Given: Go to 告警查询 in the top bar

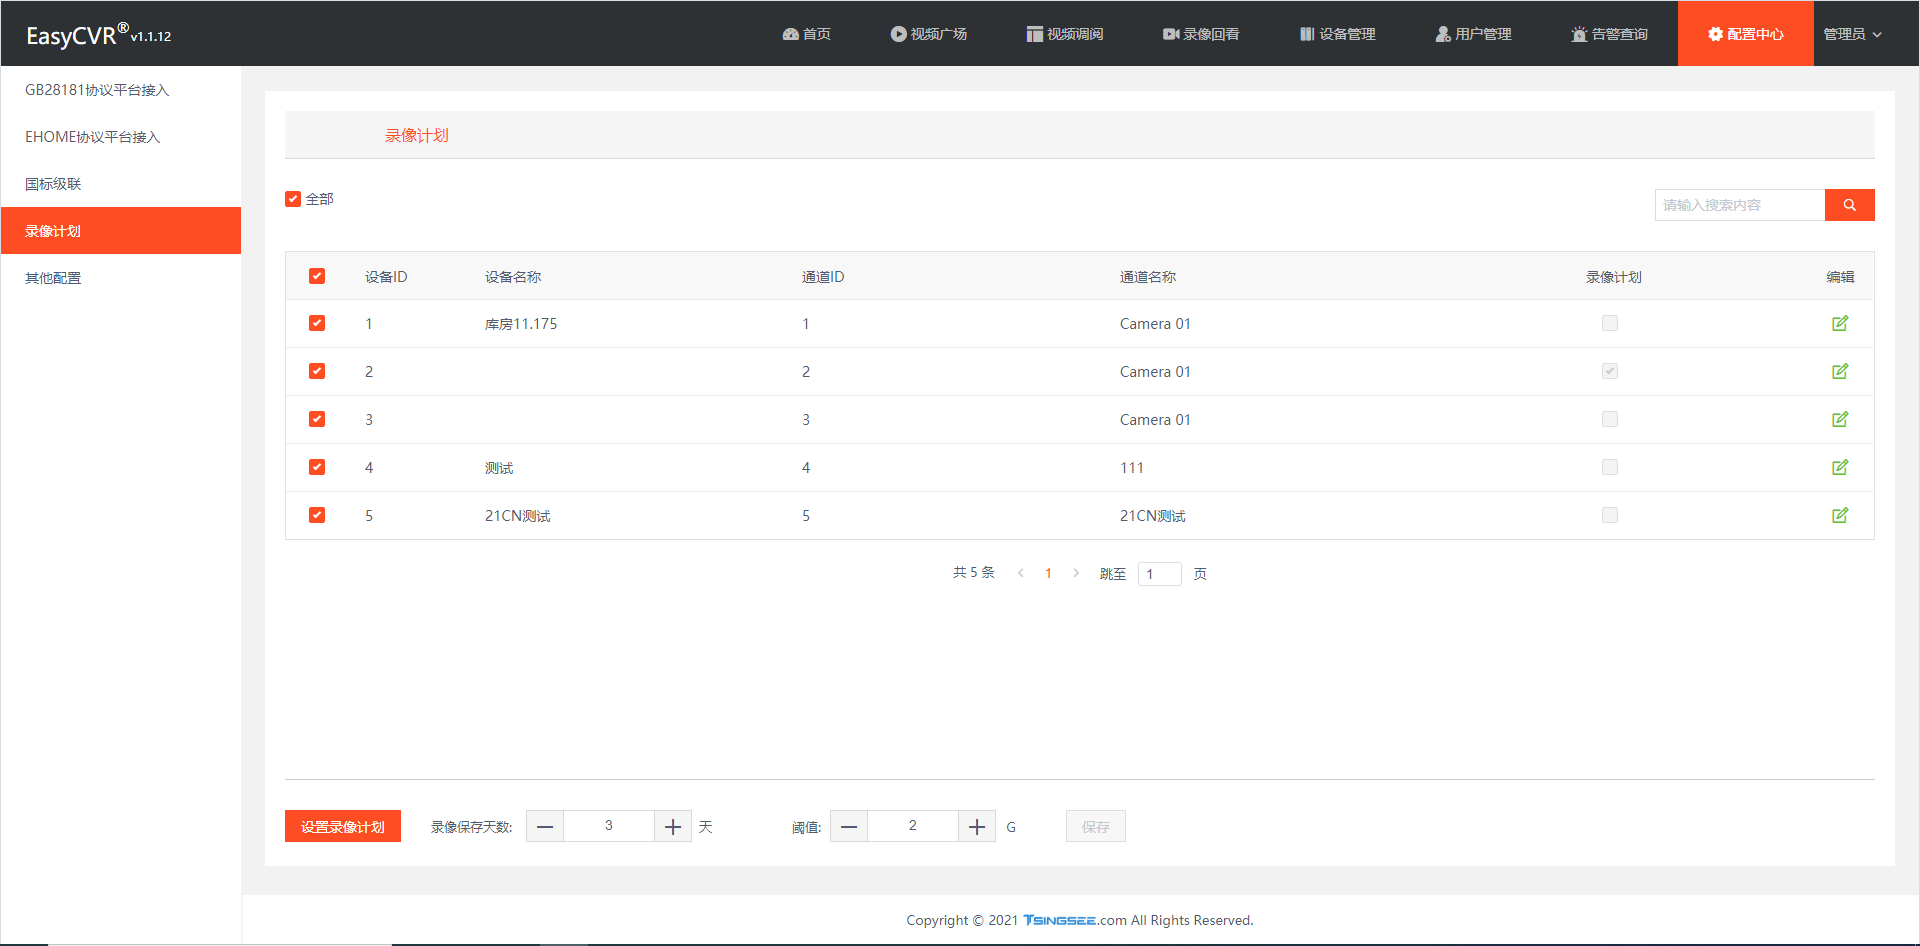Looking at the screenshot, I should pos(1609,34).
